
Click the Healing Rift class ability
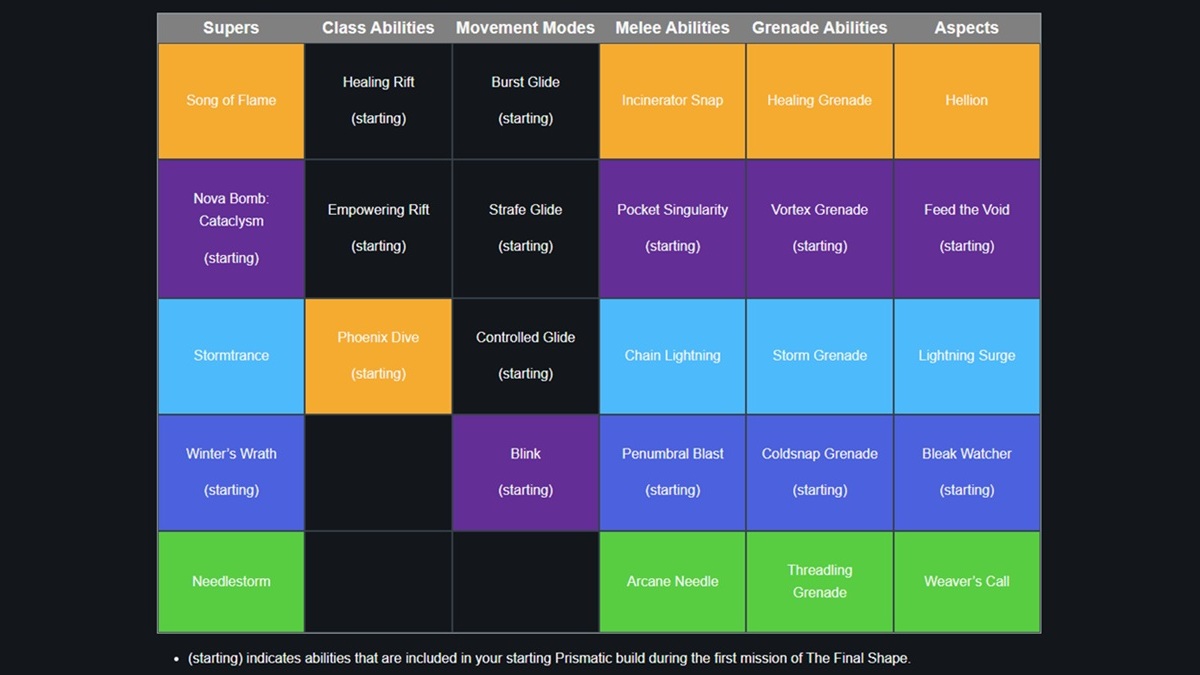[378, 100]
